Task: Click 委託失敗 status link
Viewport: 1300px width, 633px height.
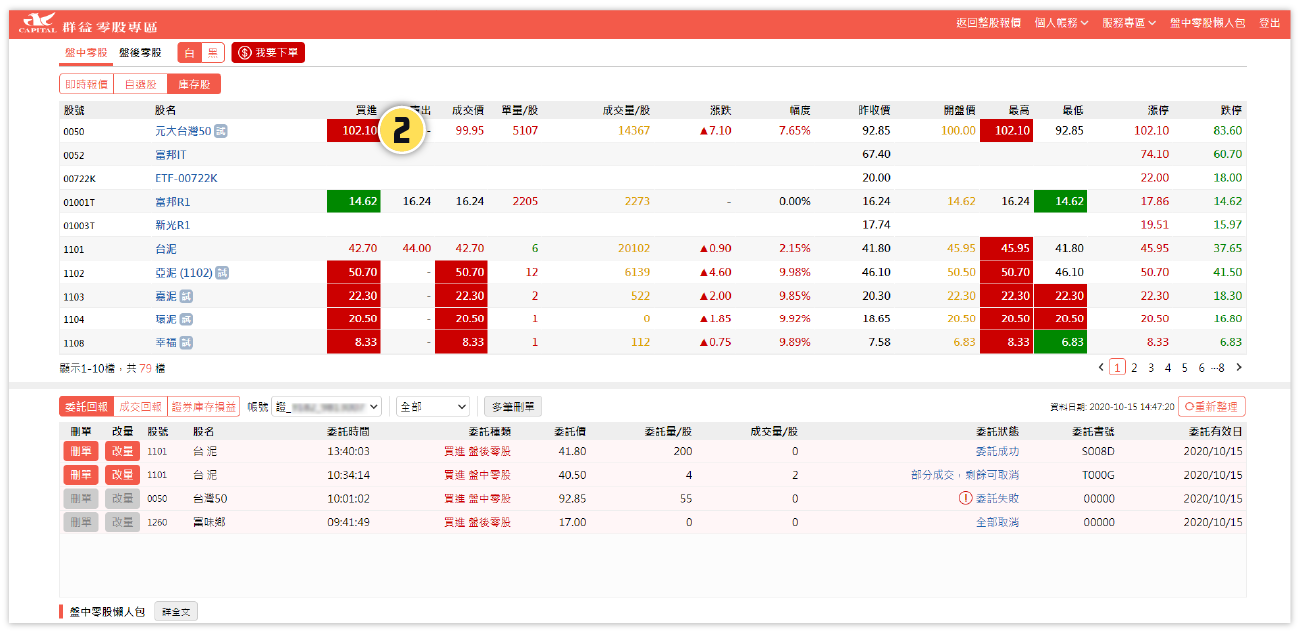Action: (997, 498)
